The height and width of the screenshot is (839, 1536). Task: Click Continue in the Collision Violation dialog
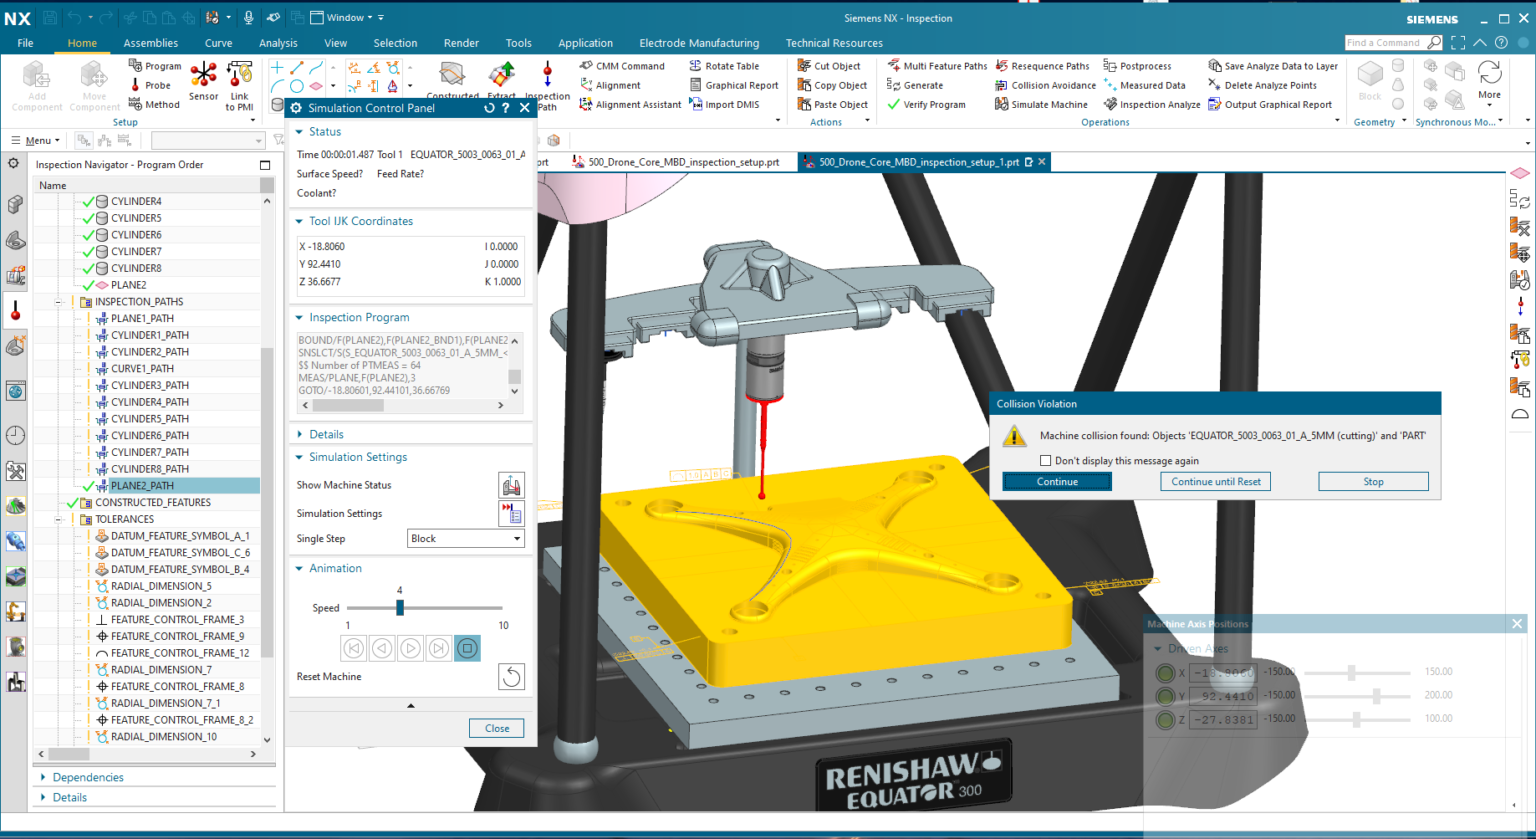(x=1056, y=481)
